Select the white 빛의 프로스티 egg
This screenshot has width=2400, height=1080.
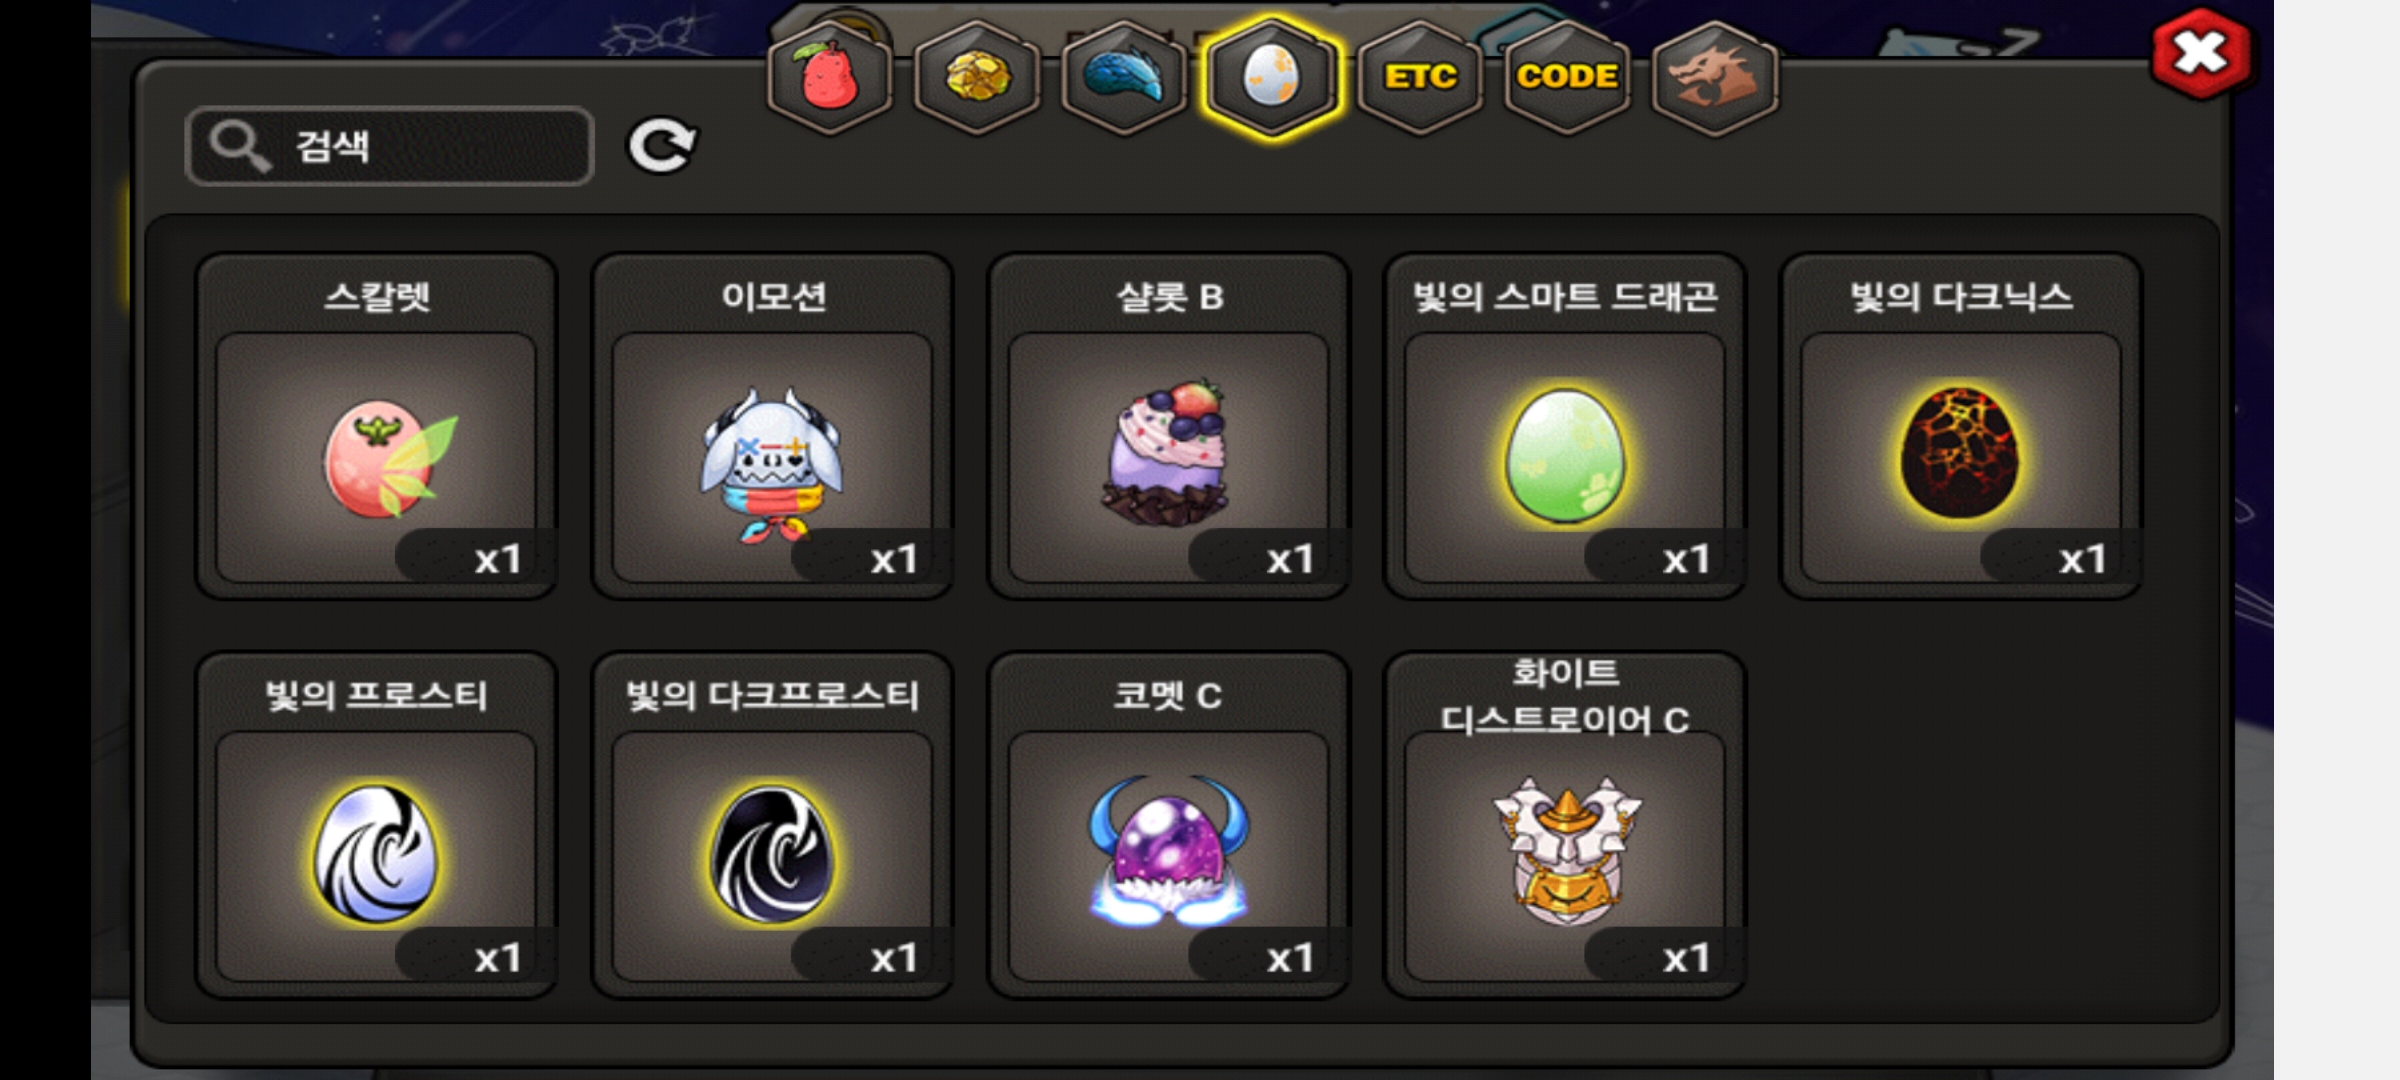pyautogui.click(x=376, y=825)
